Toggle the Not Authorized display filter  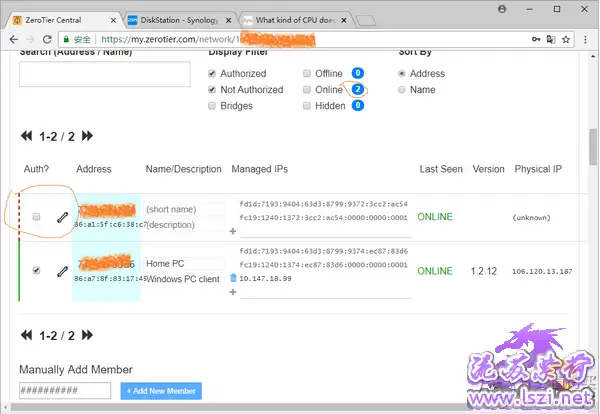[212, 89]
